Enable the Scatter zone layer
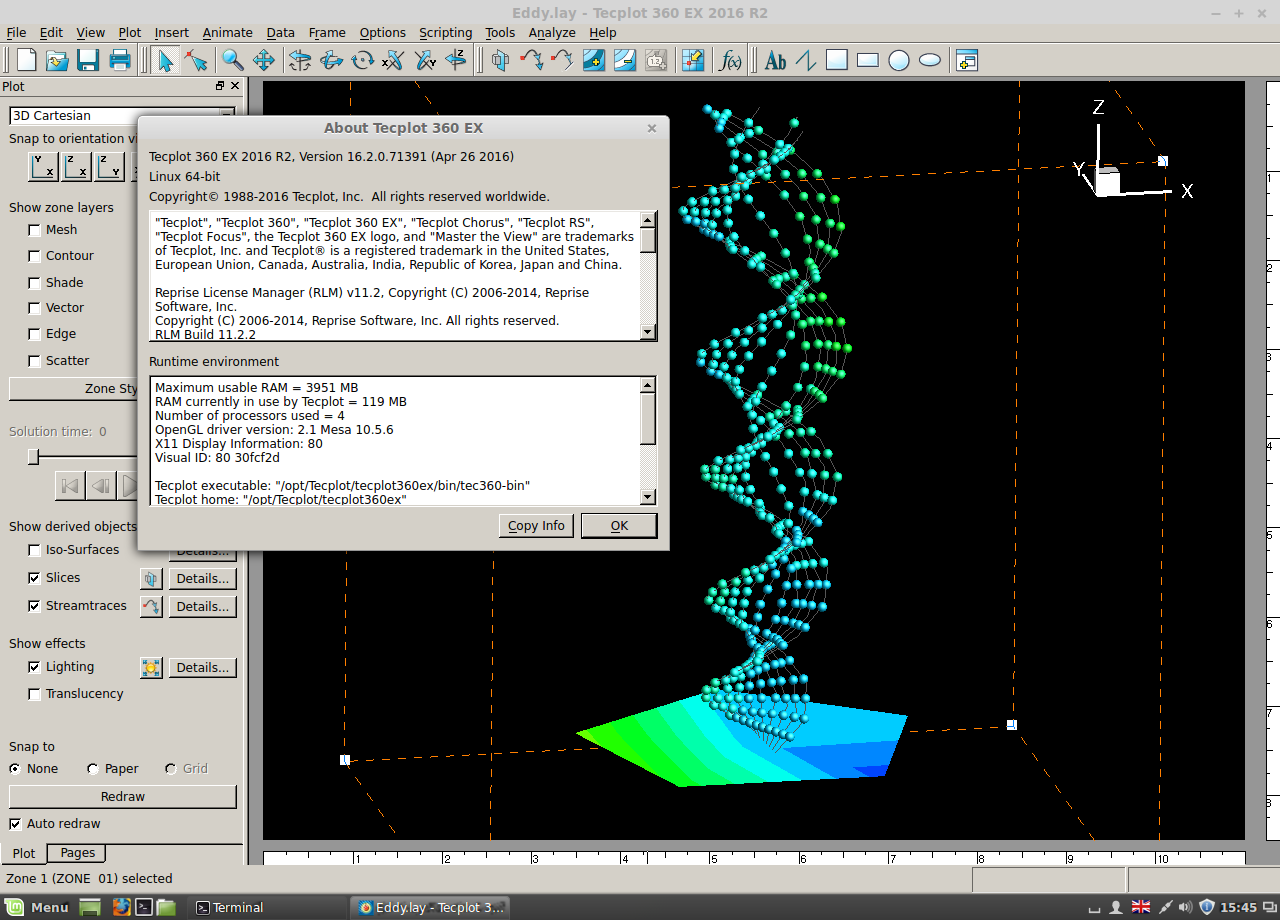Screen dimensions: 1280x920 [x=35, y=361]
